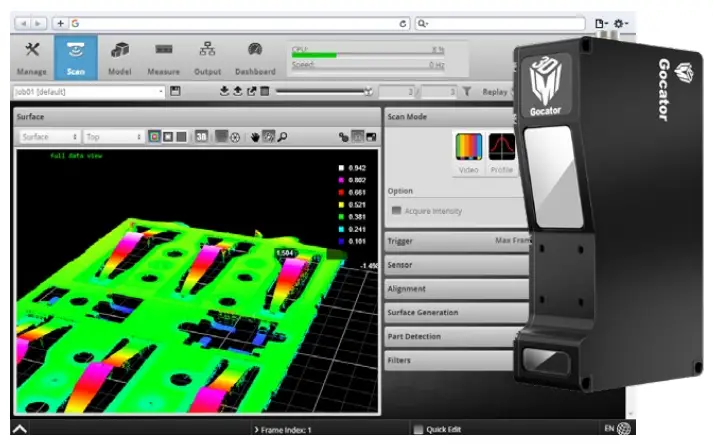Screen dimensions: 713x445
Task: Select the zoom magnifier tool
Action: point(282,137)
